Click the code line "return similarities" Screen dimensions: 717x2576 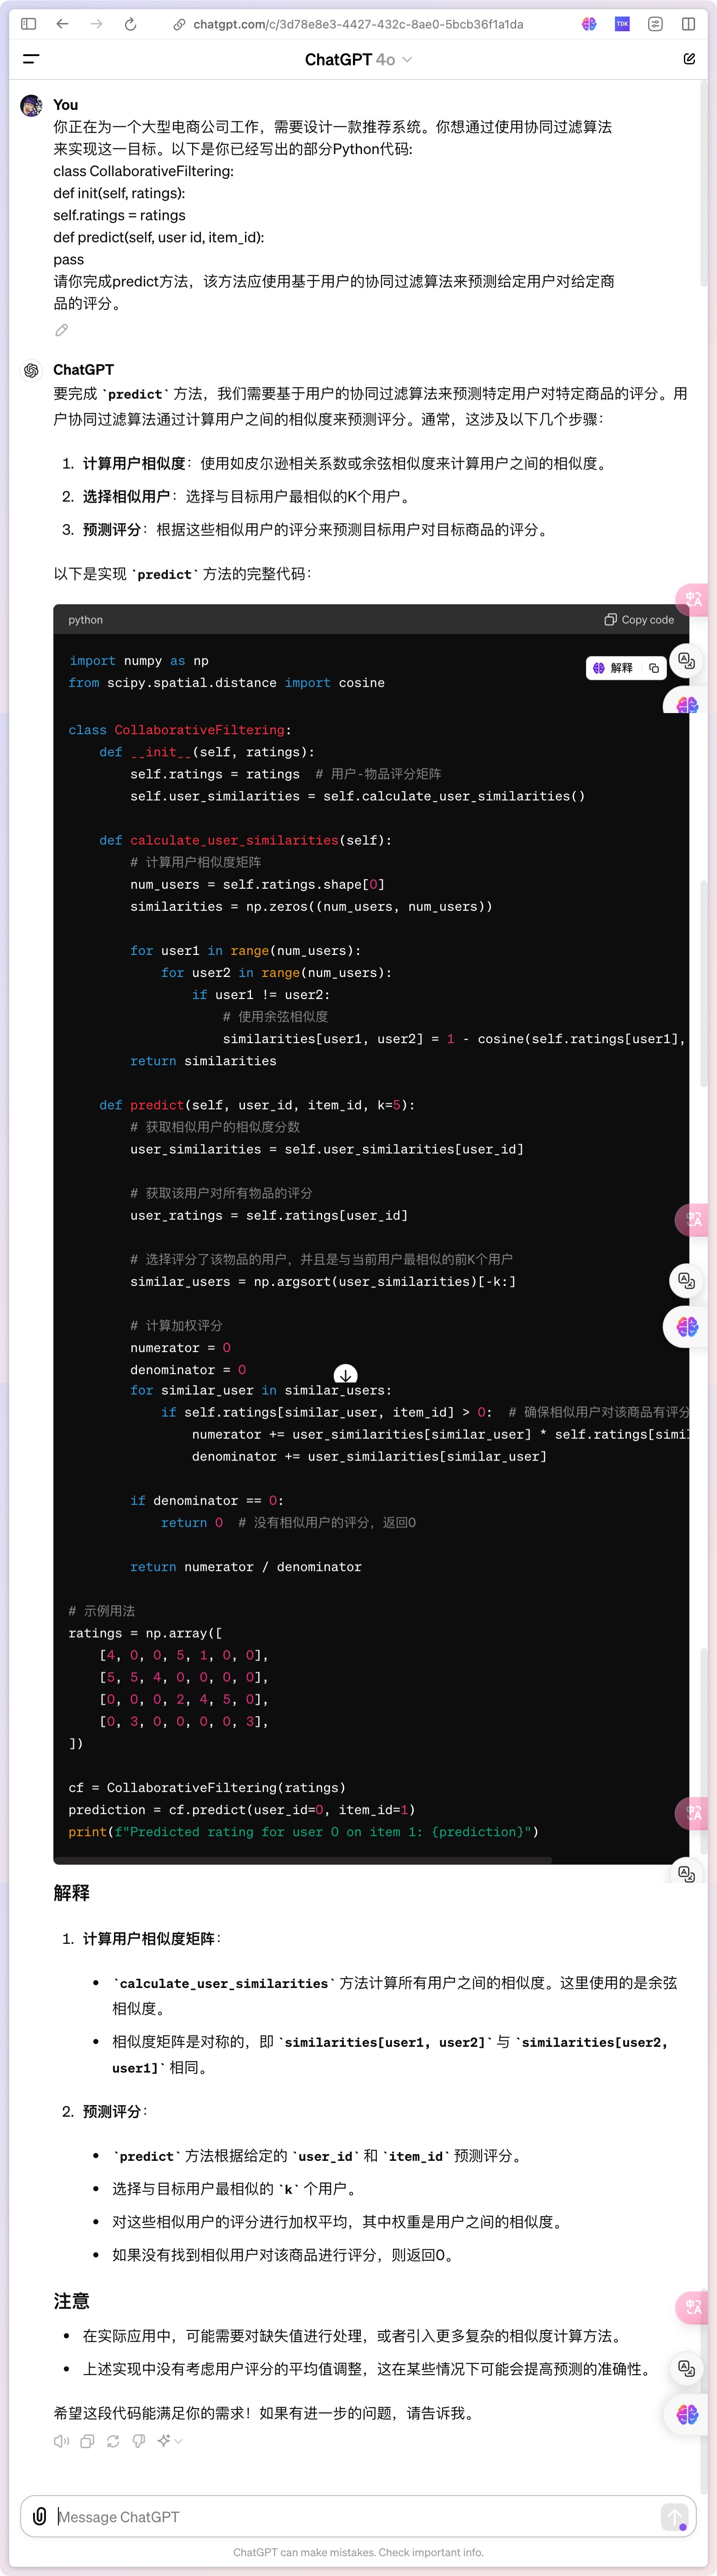click(203, 1061)
